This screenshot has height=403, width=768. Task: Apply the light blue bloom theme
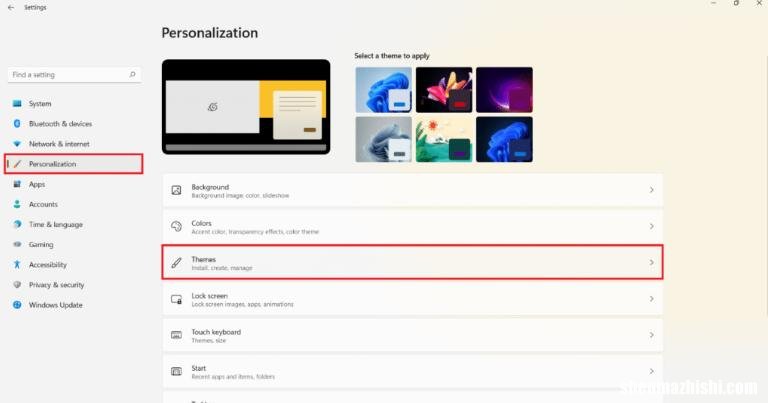pos(384,90)
